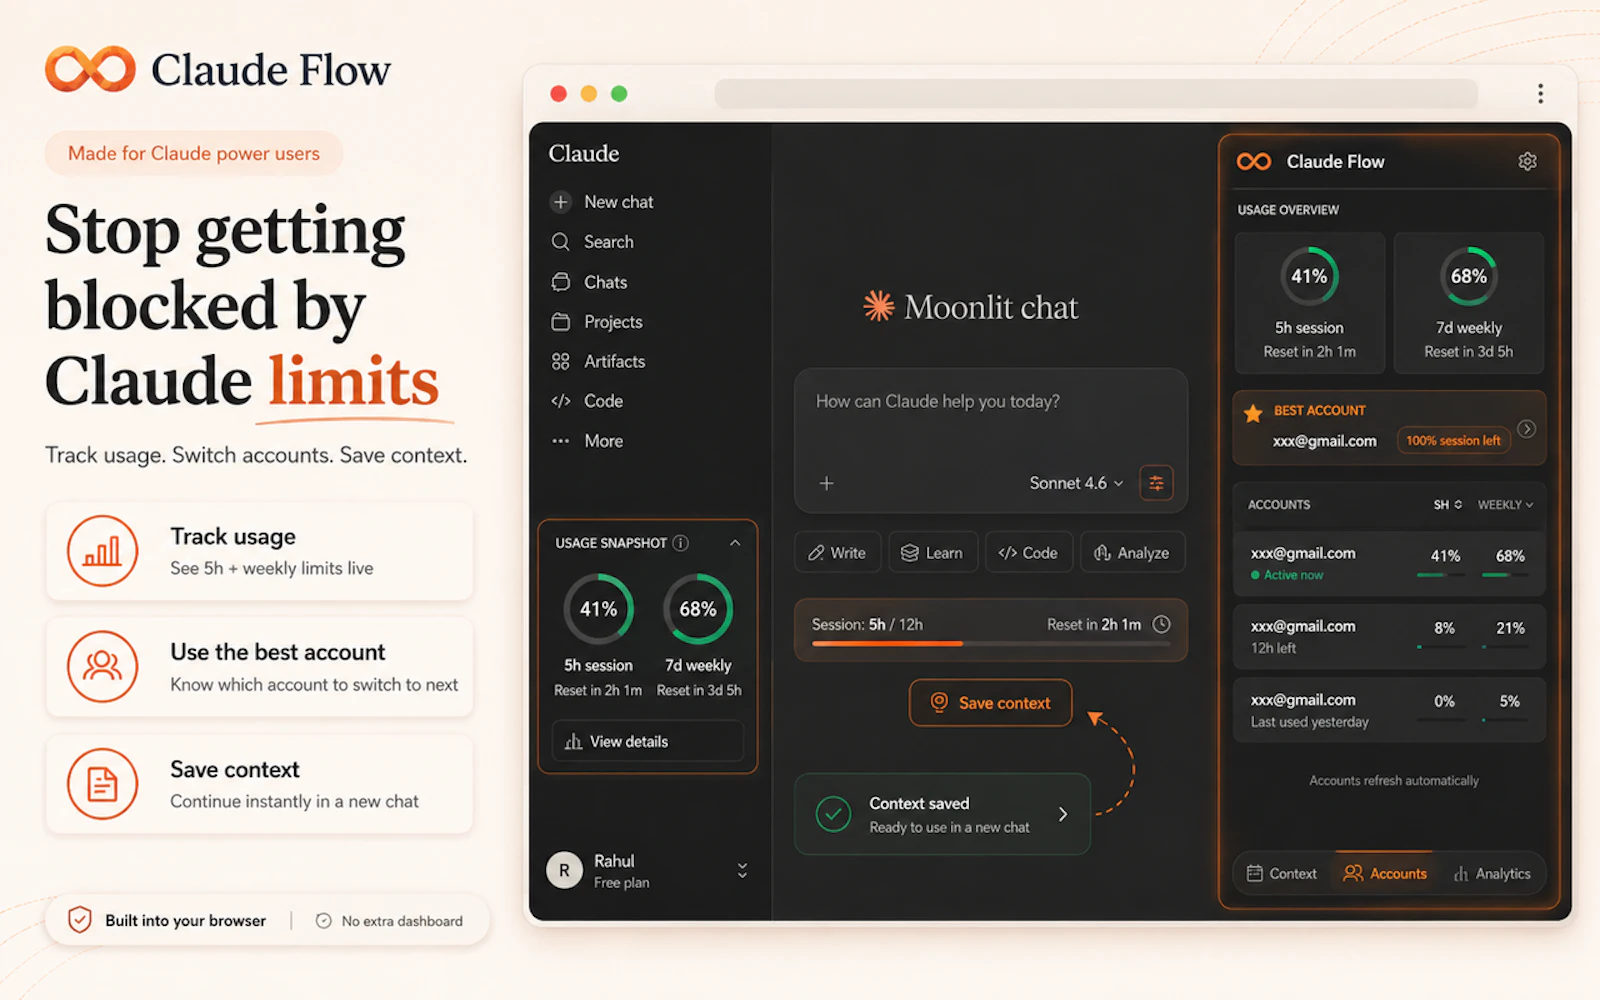1600x1000 pixels.
Task: Click the Best Account star icon
Action: 1253,413
